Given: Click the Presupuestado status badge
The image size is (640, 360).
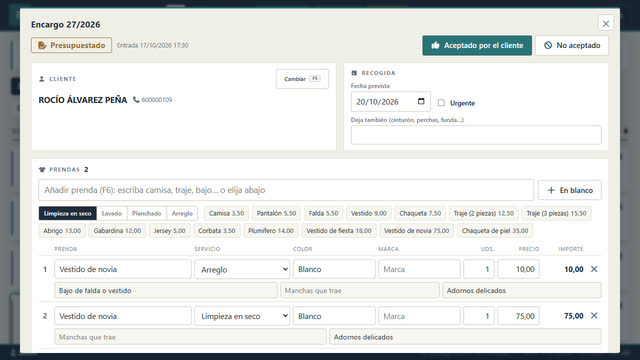Looking at the screenshot, I should pyautogui.click(x=71, y=45).
